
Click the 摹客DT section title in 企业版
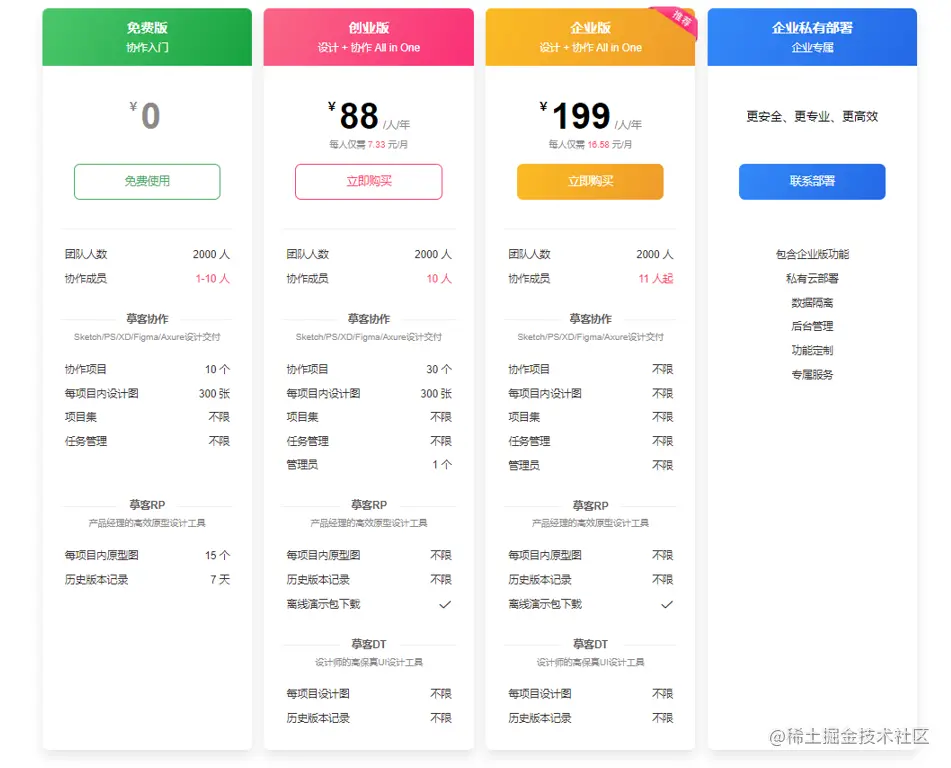coord(590,644)
